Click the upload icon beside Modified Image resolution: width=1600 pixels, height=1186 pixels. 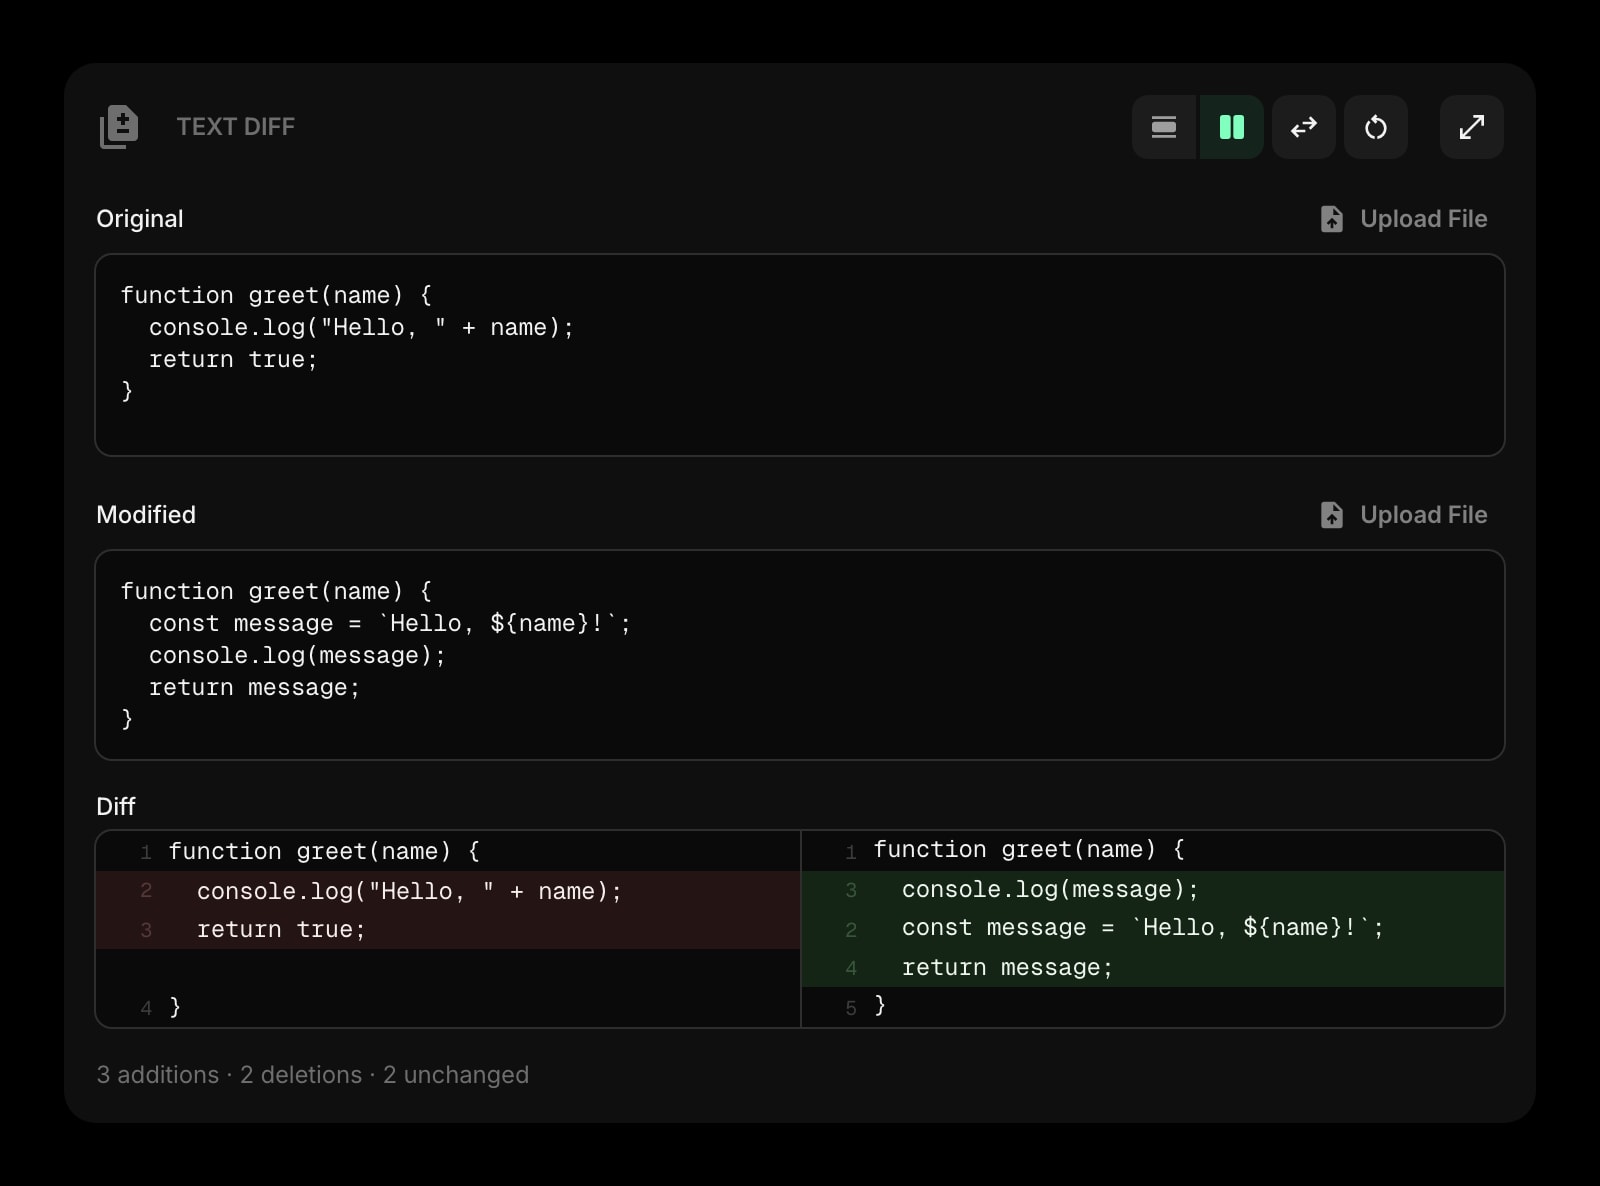[1331, 515]
